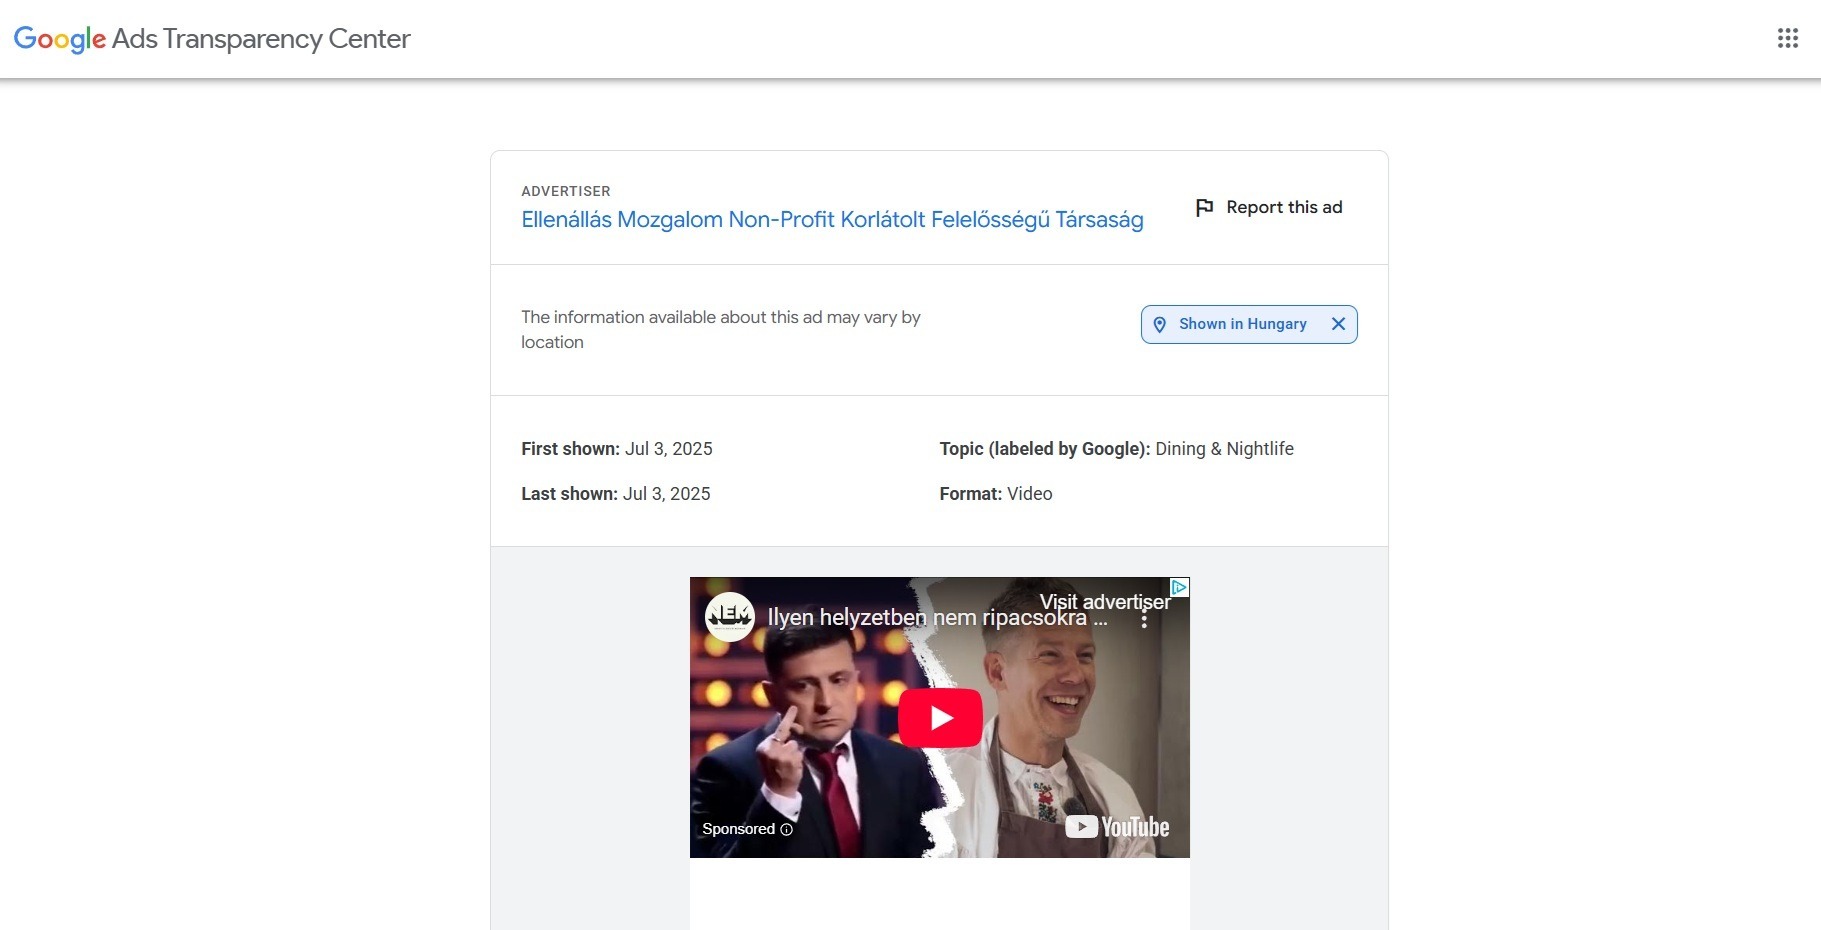Click the Sponsored label on video
The image size is (1821, 930).
click(x=738, y=829)
